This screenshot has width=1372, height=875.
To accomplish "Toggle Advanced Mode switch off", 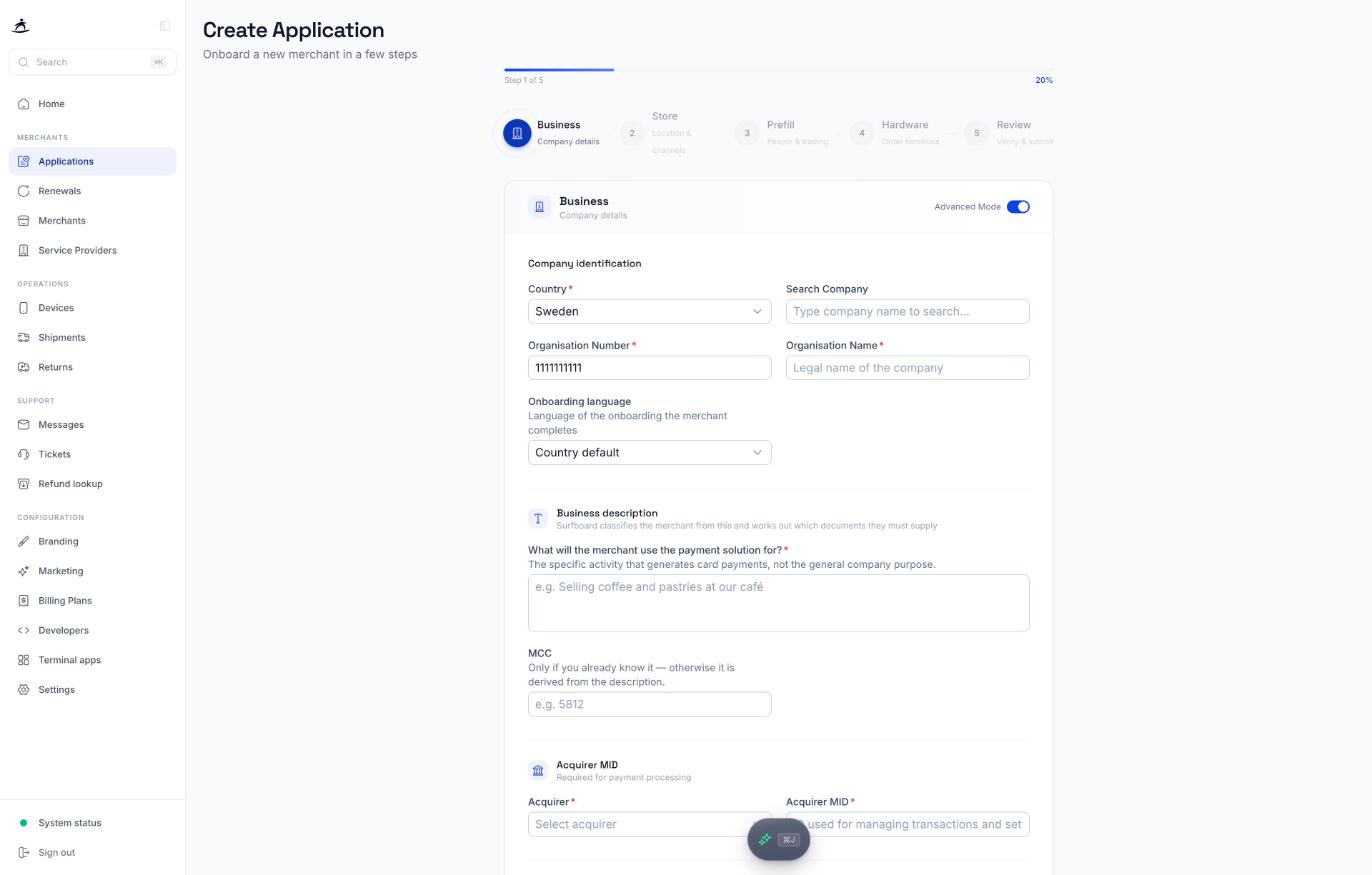I will pos(1018,207).
